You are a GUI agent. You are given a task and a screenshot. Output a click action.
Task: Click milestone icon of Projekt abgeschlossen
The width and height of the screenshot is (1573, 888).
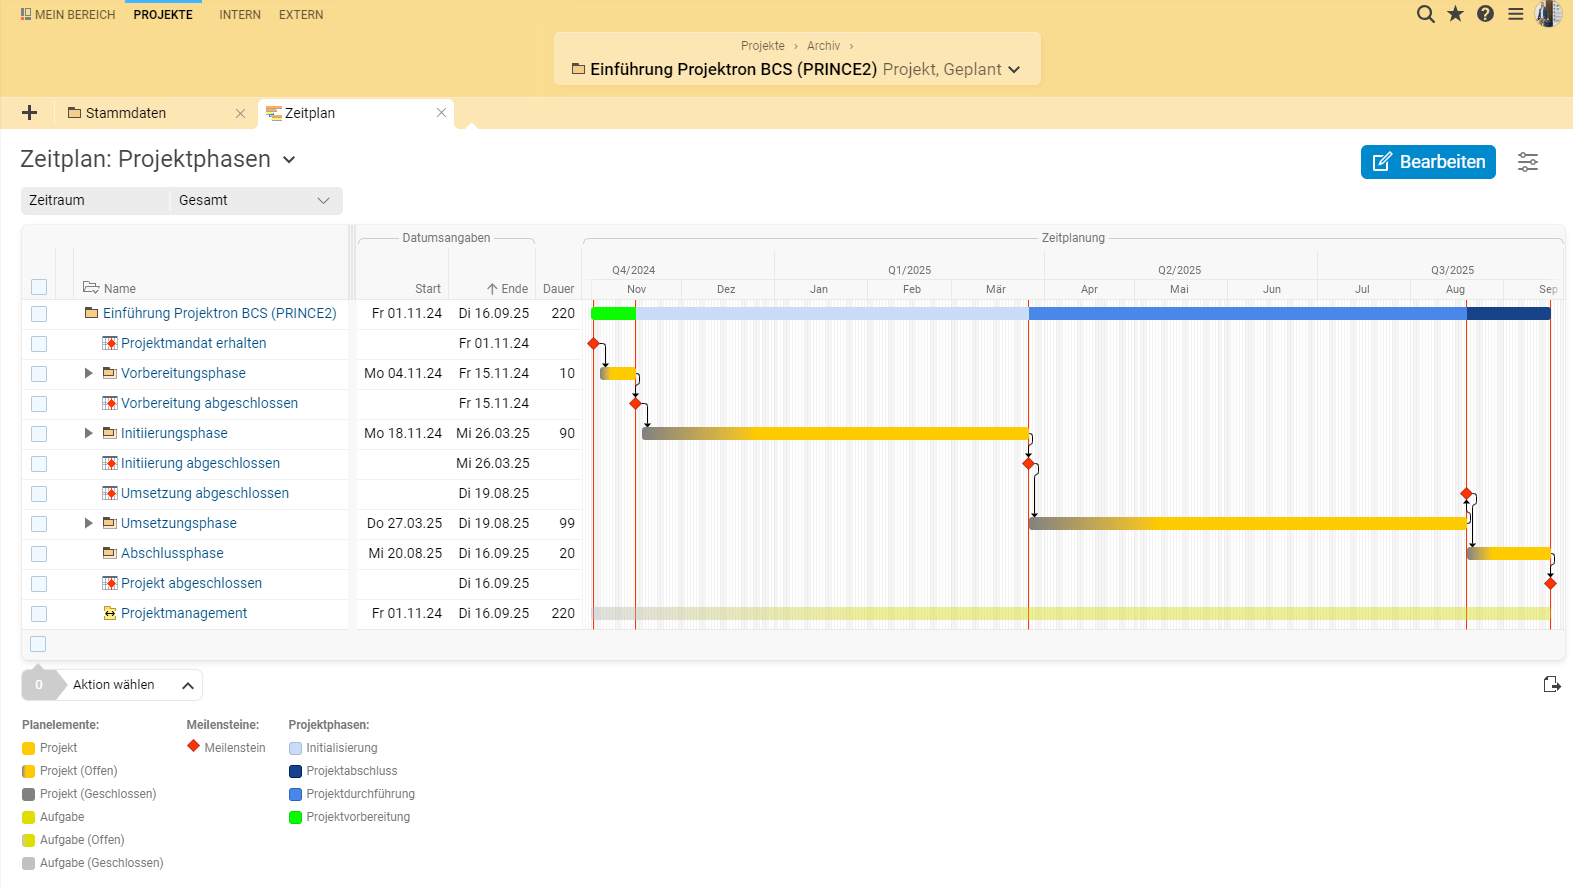point(110,583)
